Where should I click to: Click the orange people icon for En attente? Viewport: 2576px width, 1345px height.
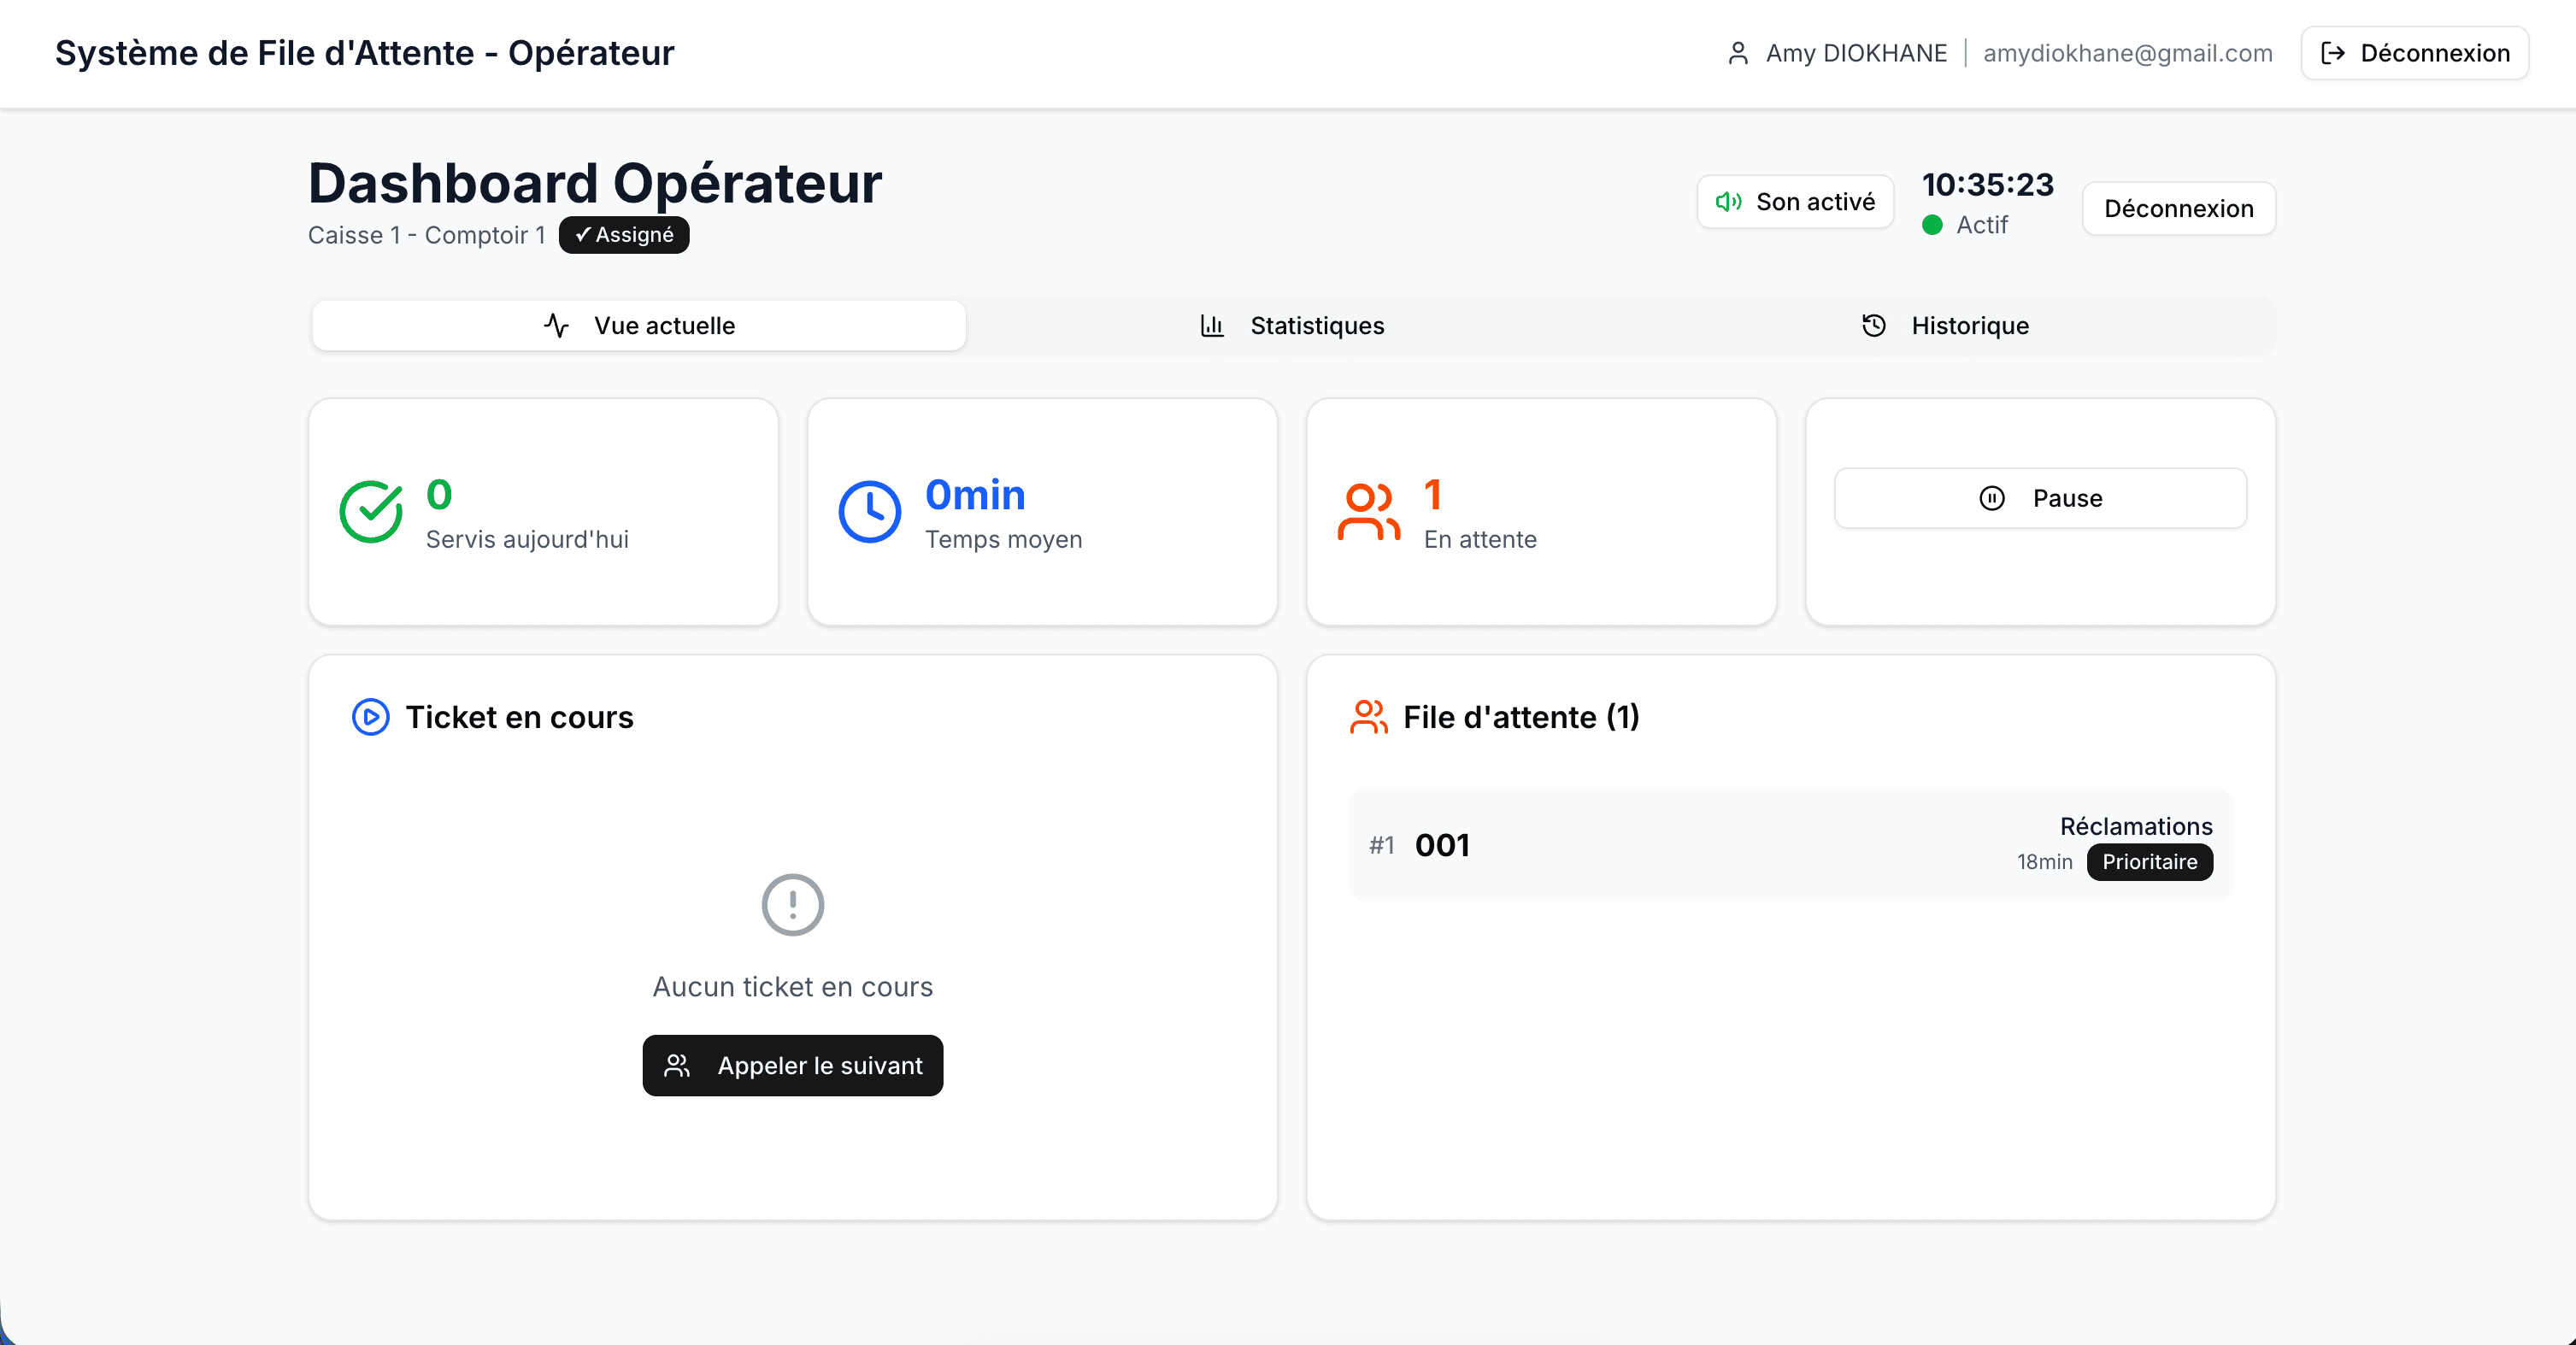tap(1369, 512)
